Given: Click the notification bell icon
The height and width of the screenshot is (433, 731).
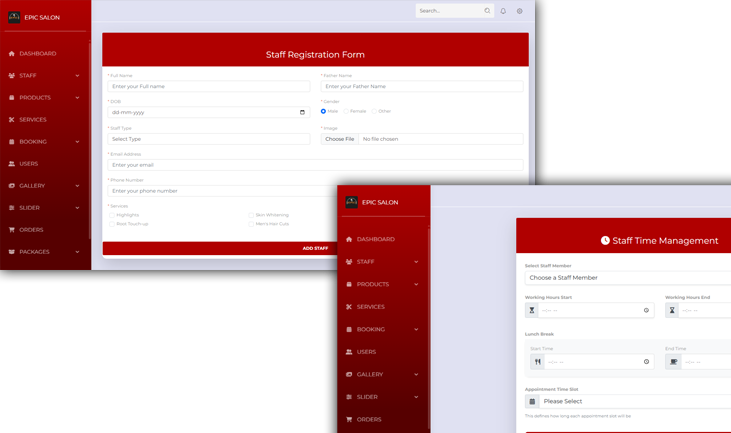Looking at the screenshot, I should pos(503,11).
